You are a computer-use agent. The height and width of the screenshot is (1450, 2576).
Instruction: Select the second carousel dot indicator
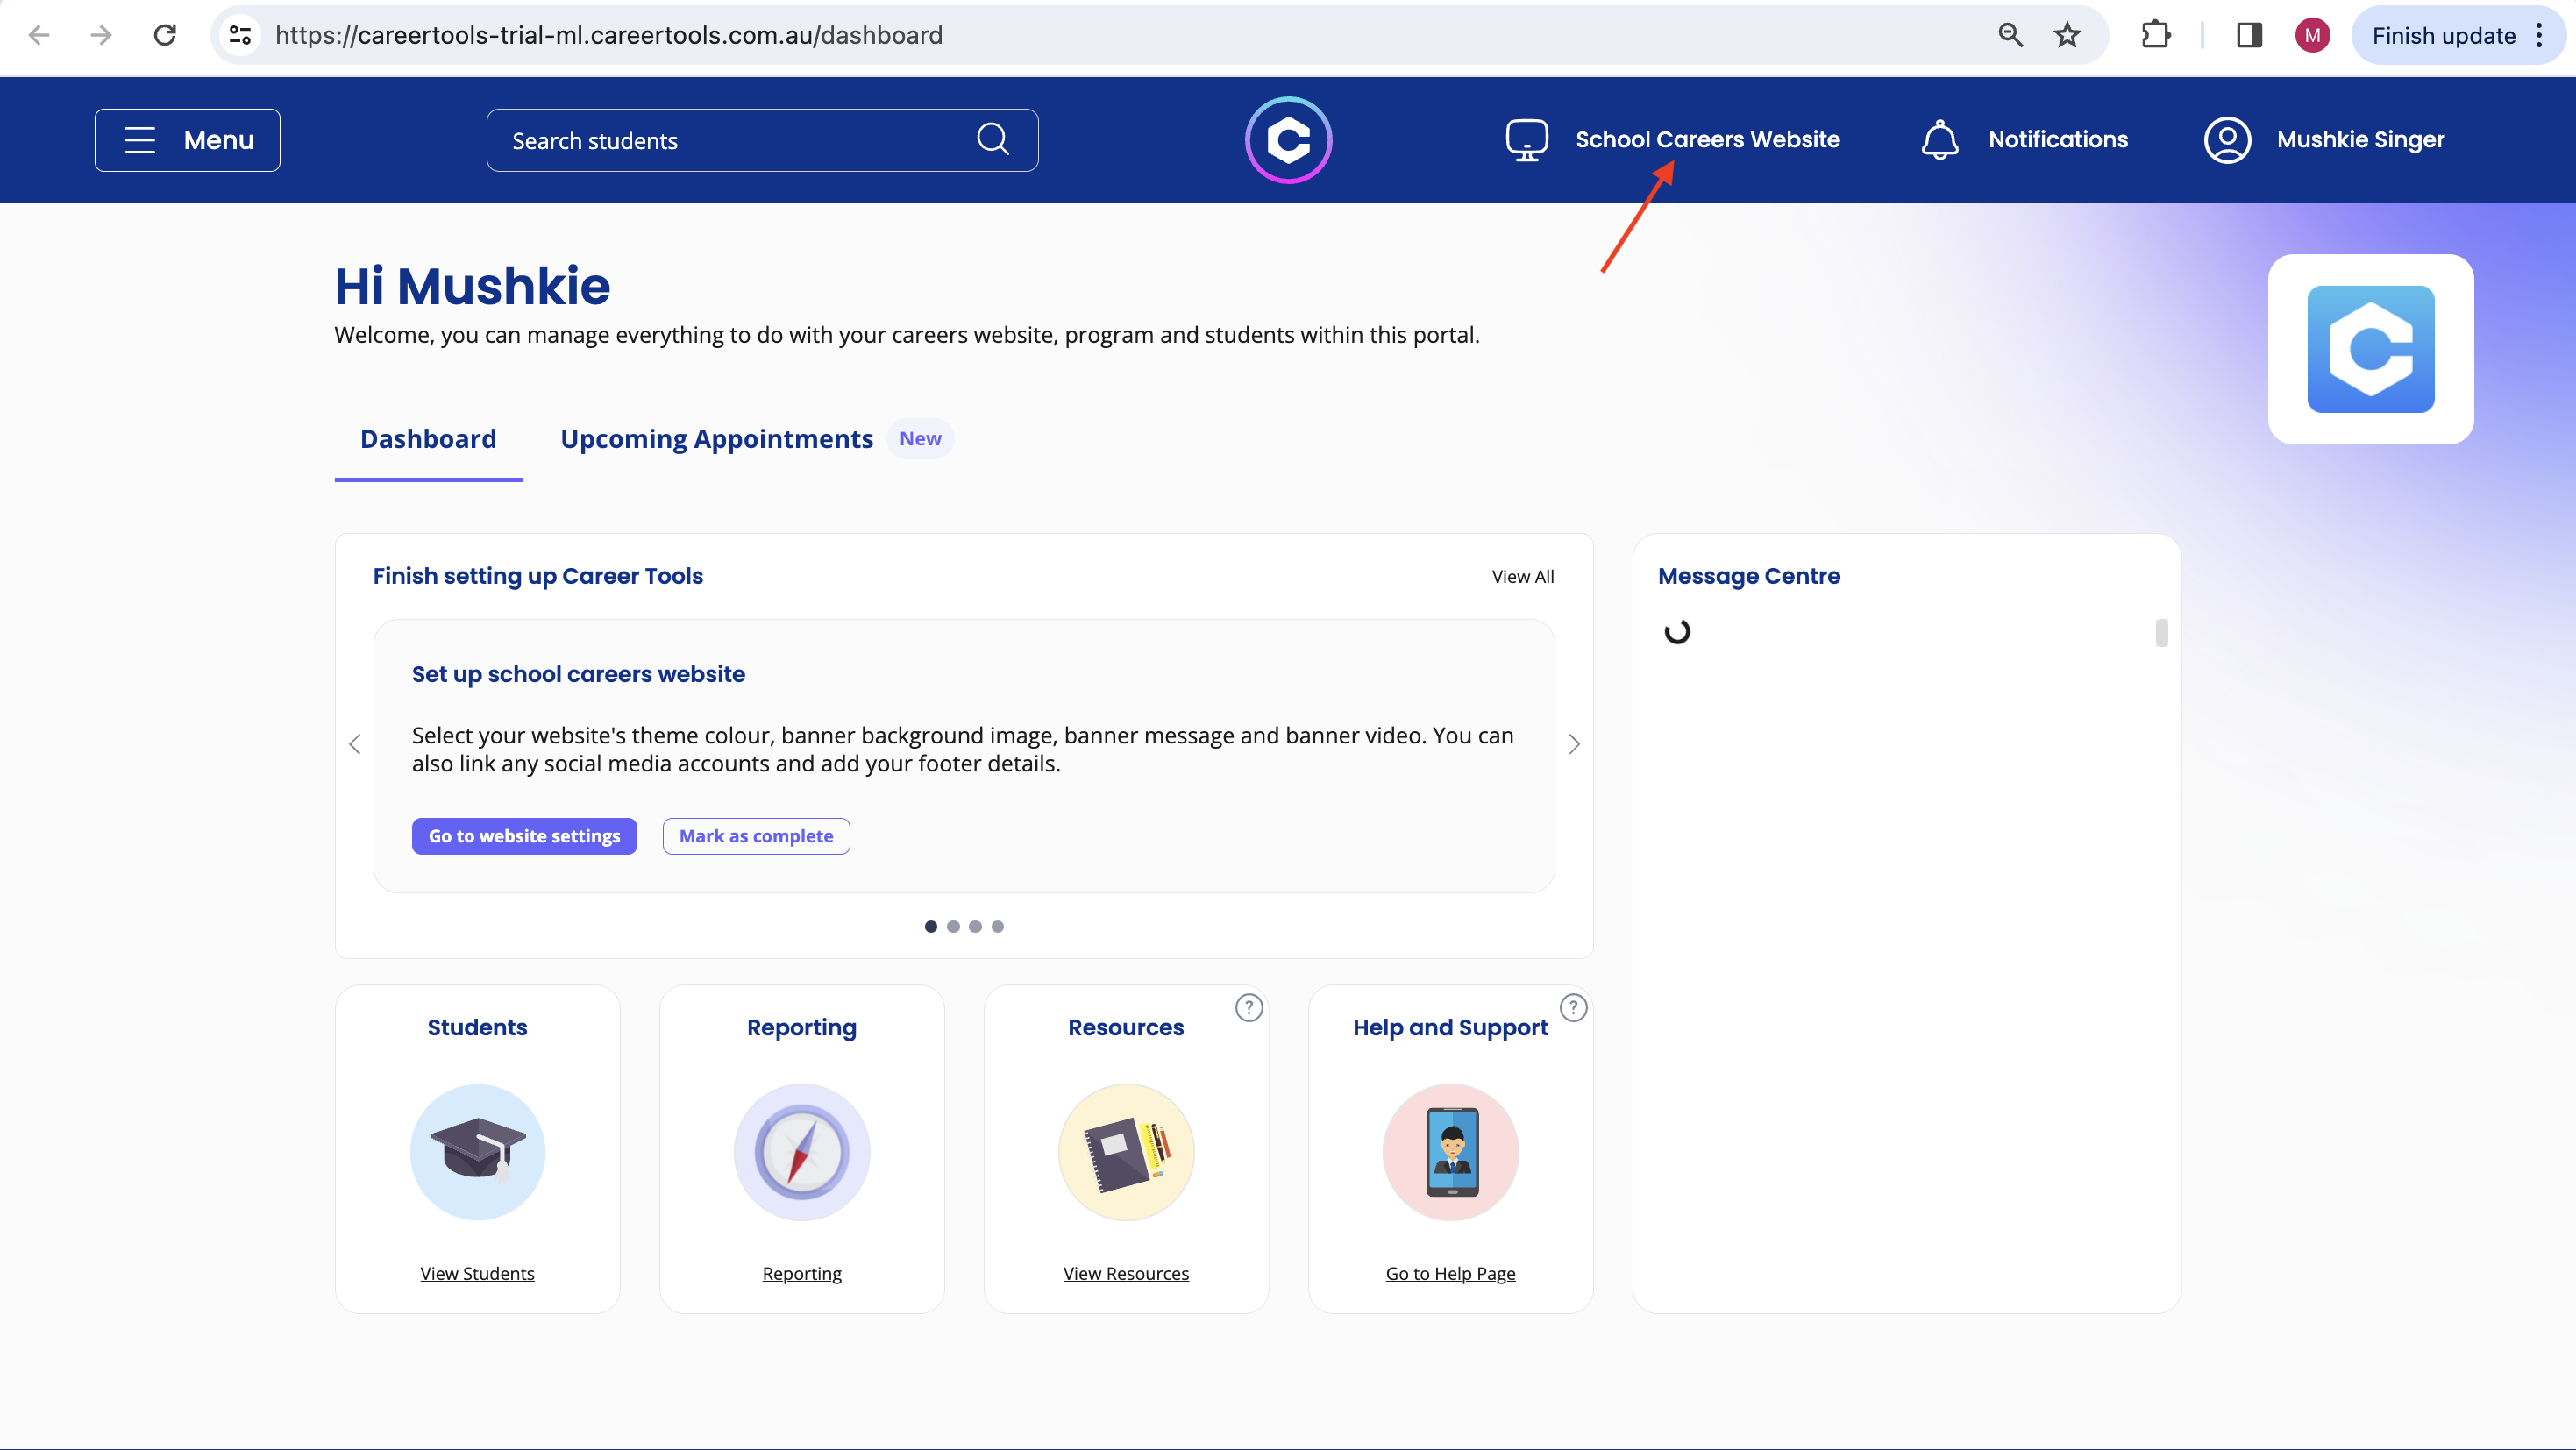point(953,926)
